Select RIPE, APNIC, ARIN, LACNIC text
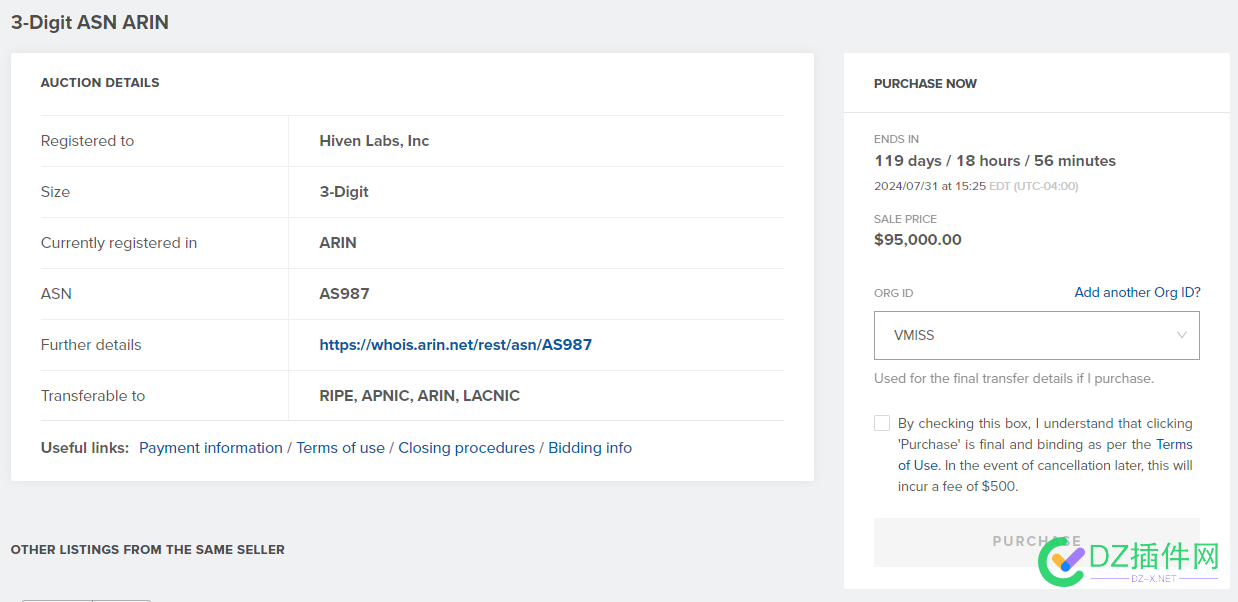Image resolution: width=1238 pixels, height=602 pixels. [x=419, y=395]
